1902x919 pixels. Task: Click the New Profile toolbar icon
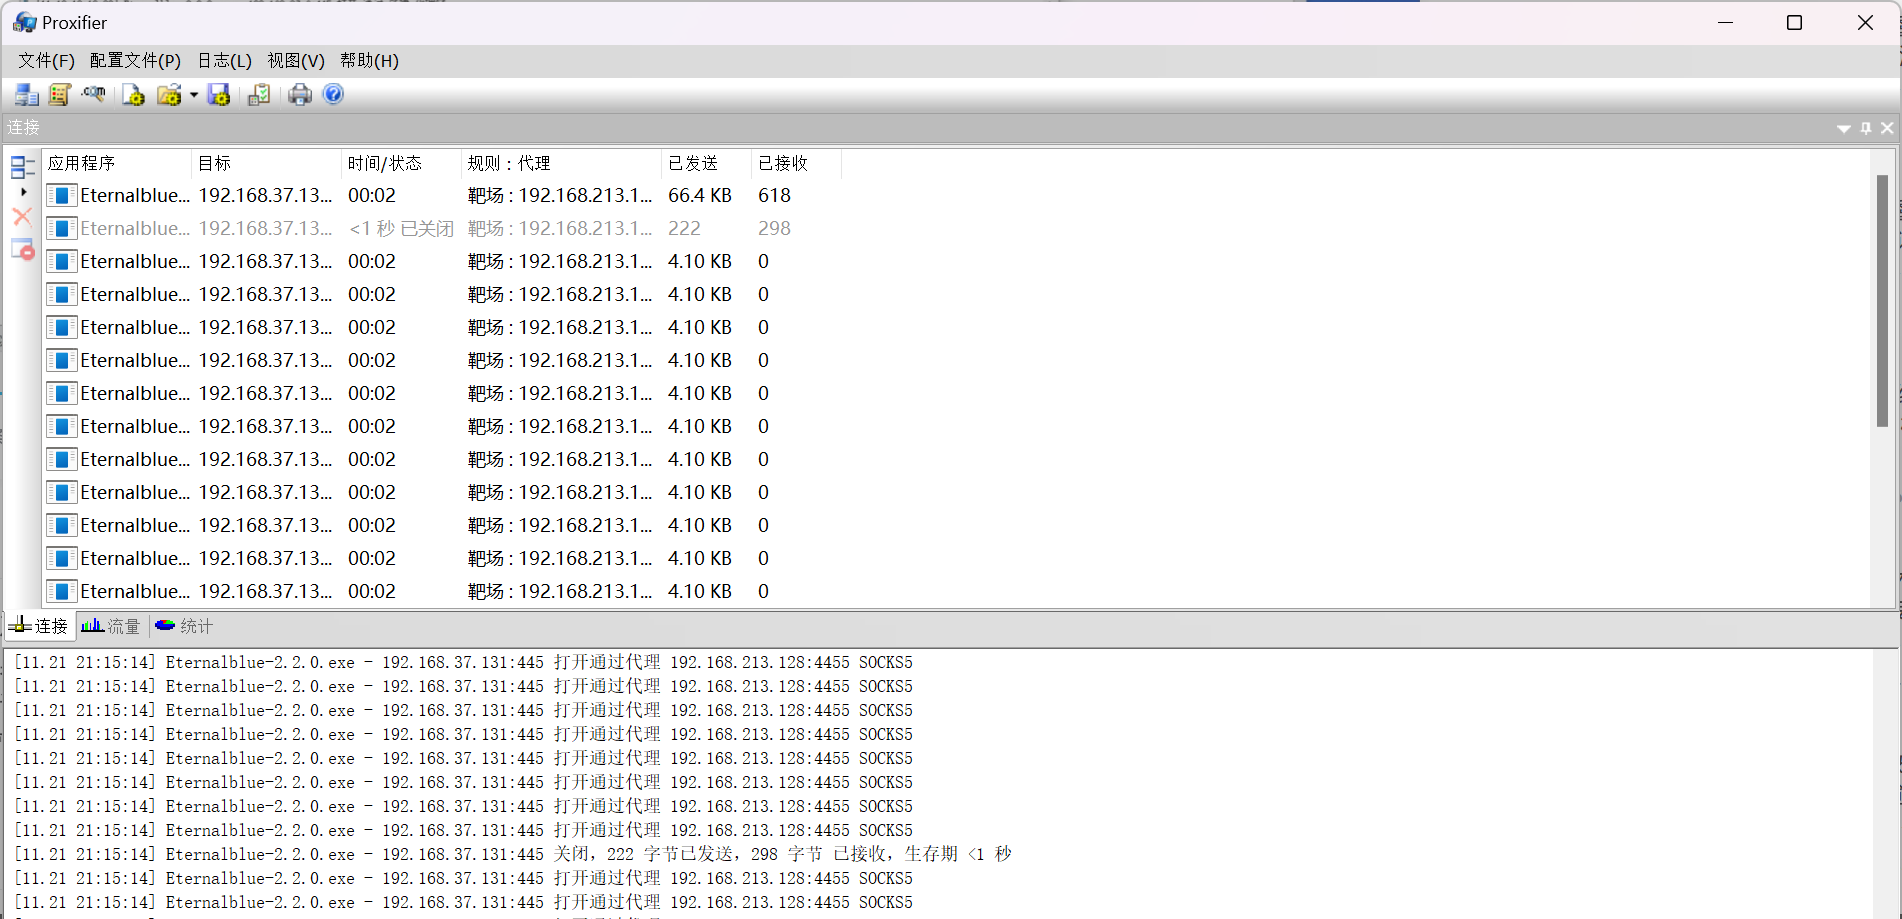(x=133, y=95)
